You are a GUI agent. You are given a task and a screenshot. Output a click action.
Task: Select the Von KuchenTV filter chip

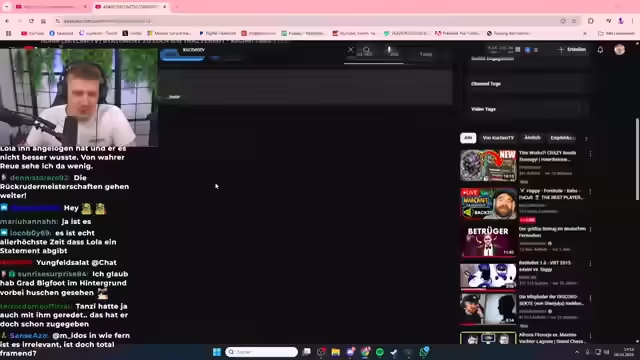[498, 138]
